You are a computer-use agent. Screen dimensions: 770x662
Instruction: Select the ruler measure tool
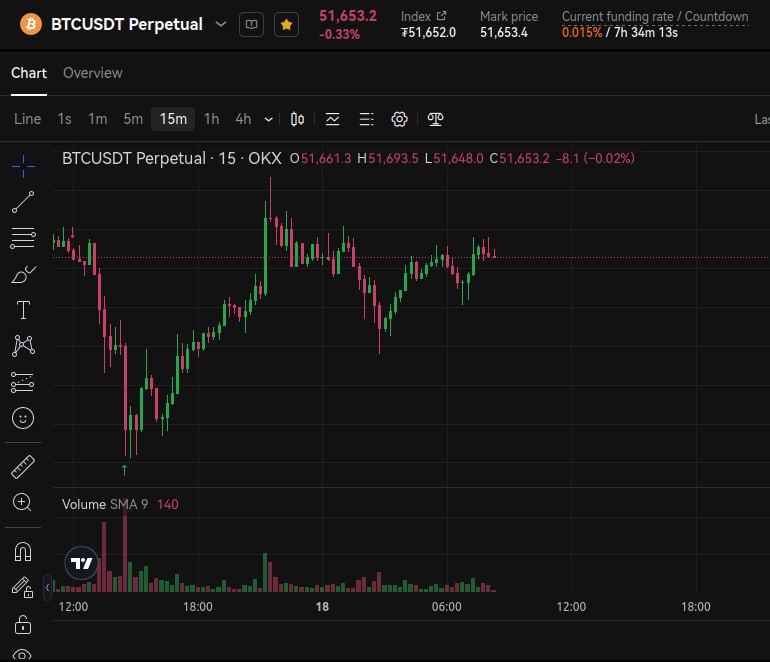pos(23,467)
